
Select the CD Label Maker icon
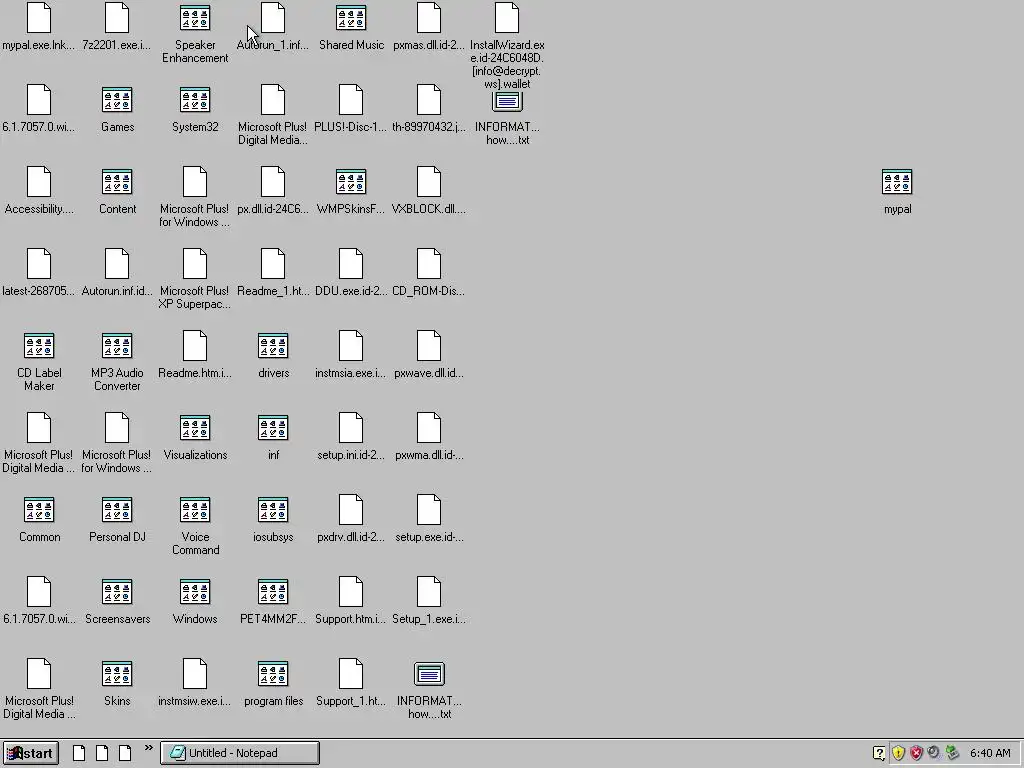coord(39,345)
